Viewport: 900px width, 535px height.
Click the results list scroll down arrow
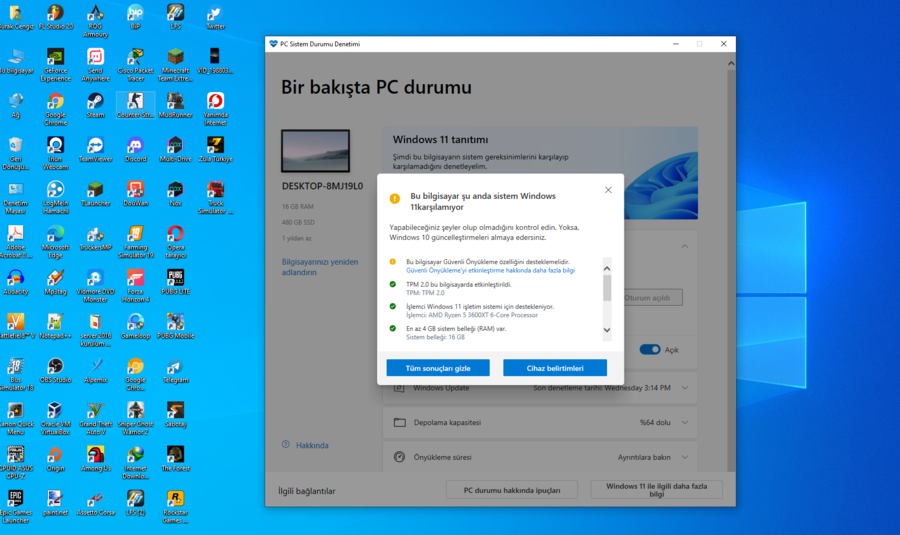[x=607, y=330]
